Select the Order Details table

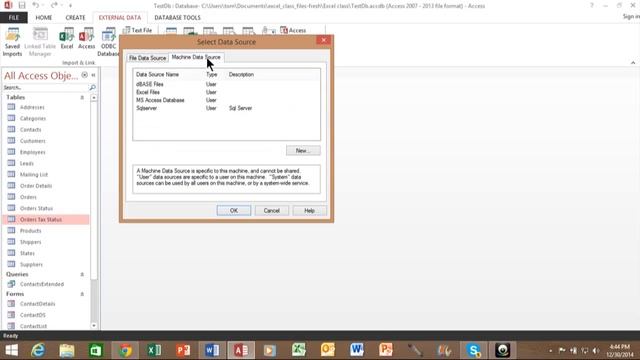pos(36,186)
